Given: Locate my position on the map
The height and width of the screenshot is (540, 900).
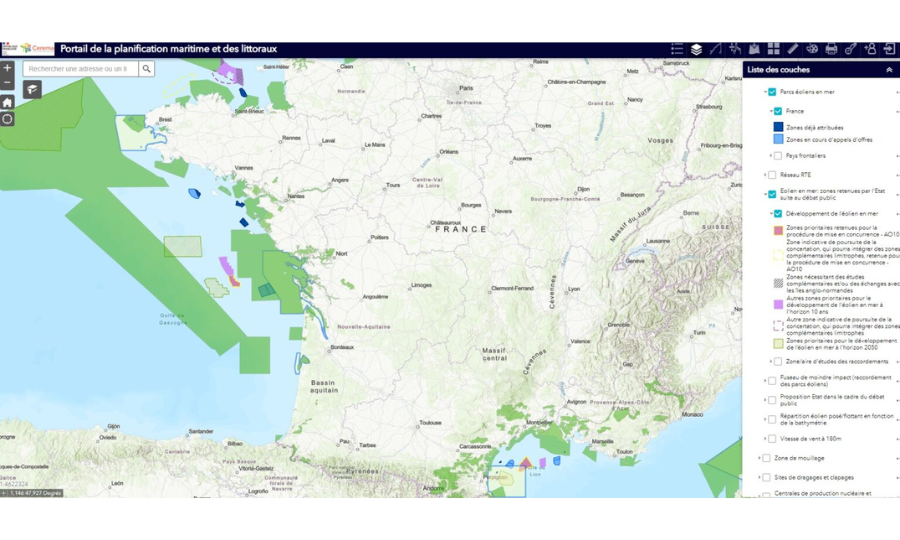Looking at the screenshot, I should [x=7, y=119].
